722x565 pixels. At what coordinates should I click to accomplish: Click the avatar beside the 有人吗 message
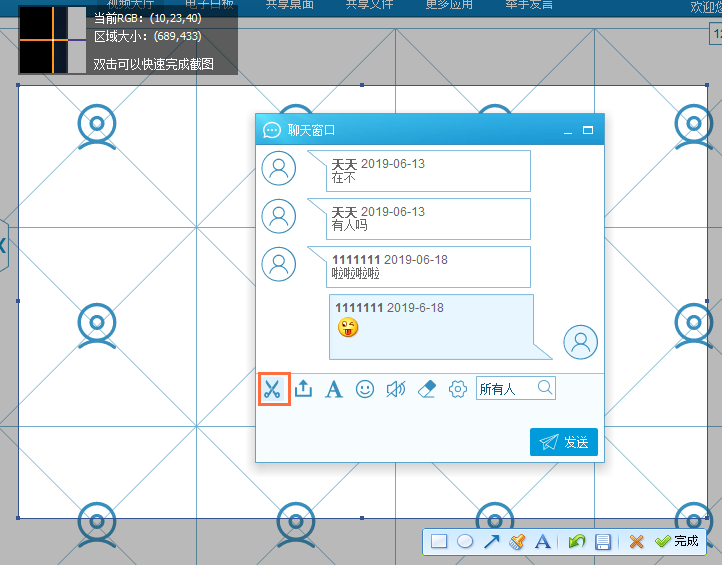click(x=279, y=216)
